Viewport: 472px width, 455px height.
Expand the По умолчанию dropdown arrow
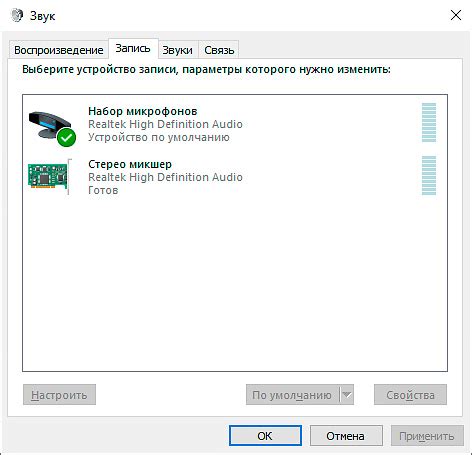347,395
